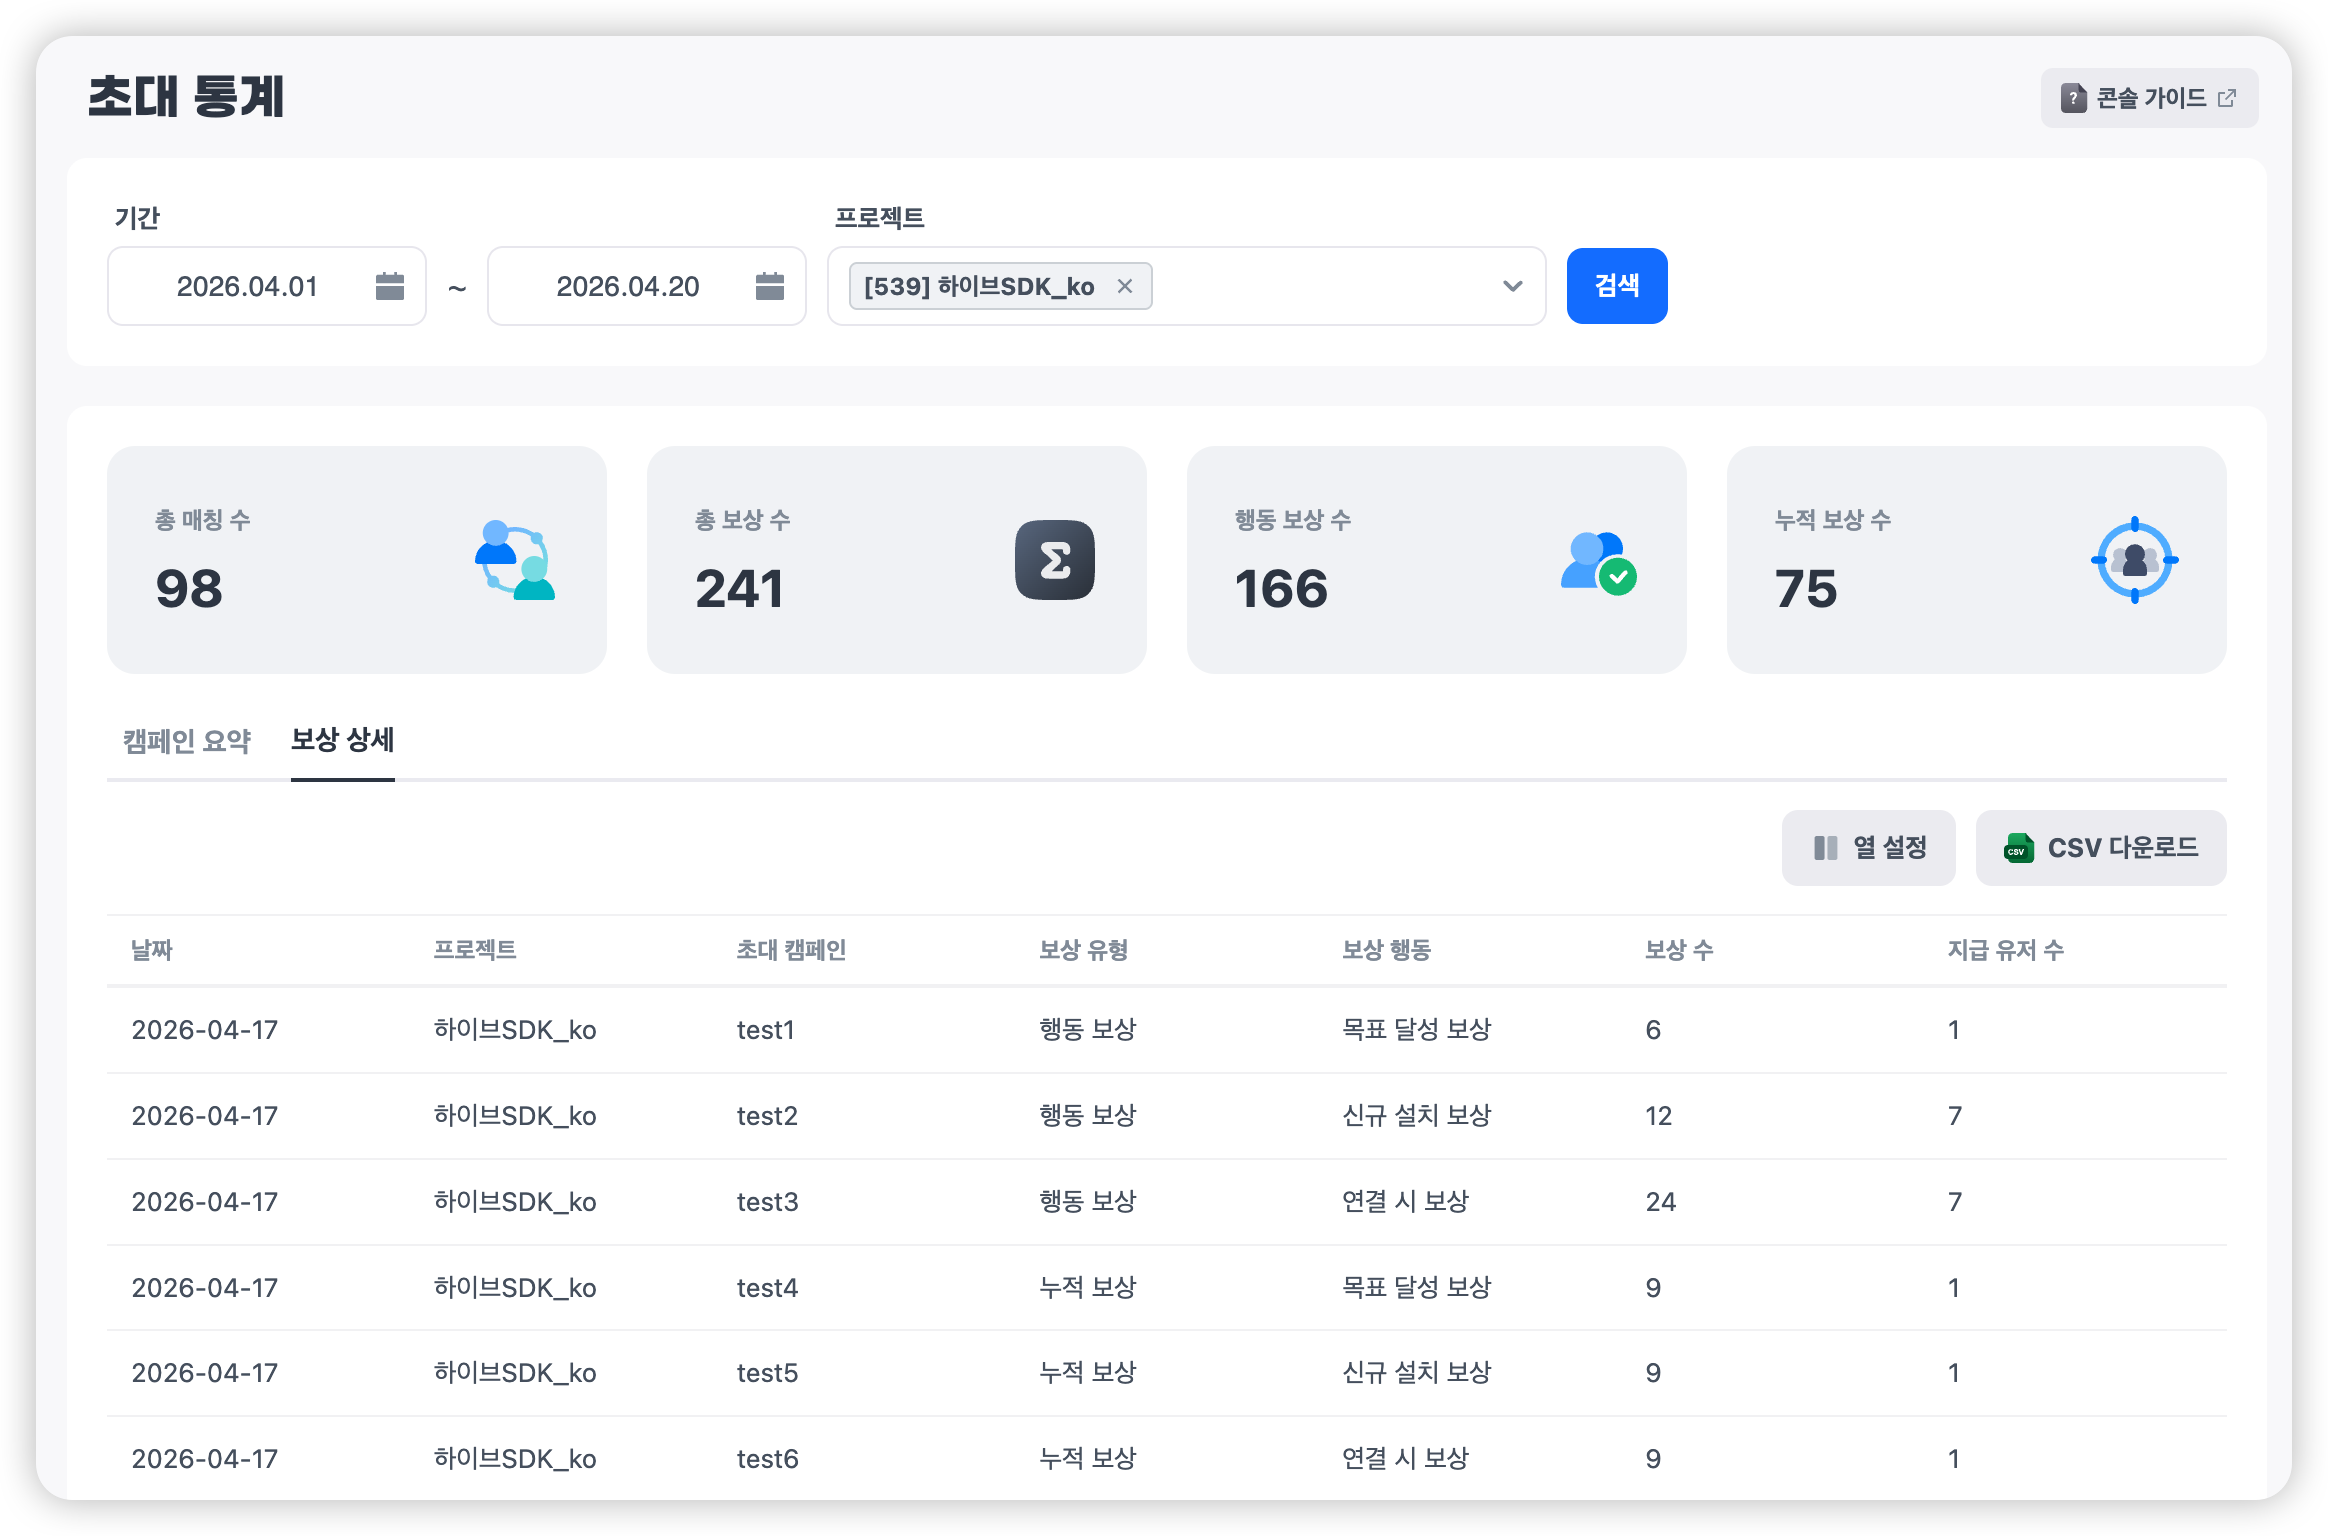
Task: Click the blue 검색 button
Action: [x=1616, y=286]
